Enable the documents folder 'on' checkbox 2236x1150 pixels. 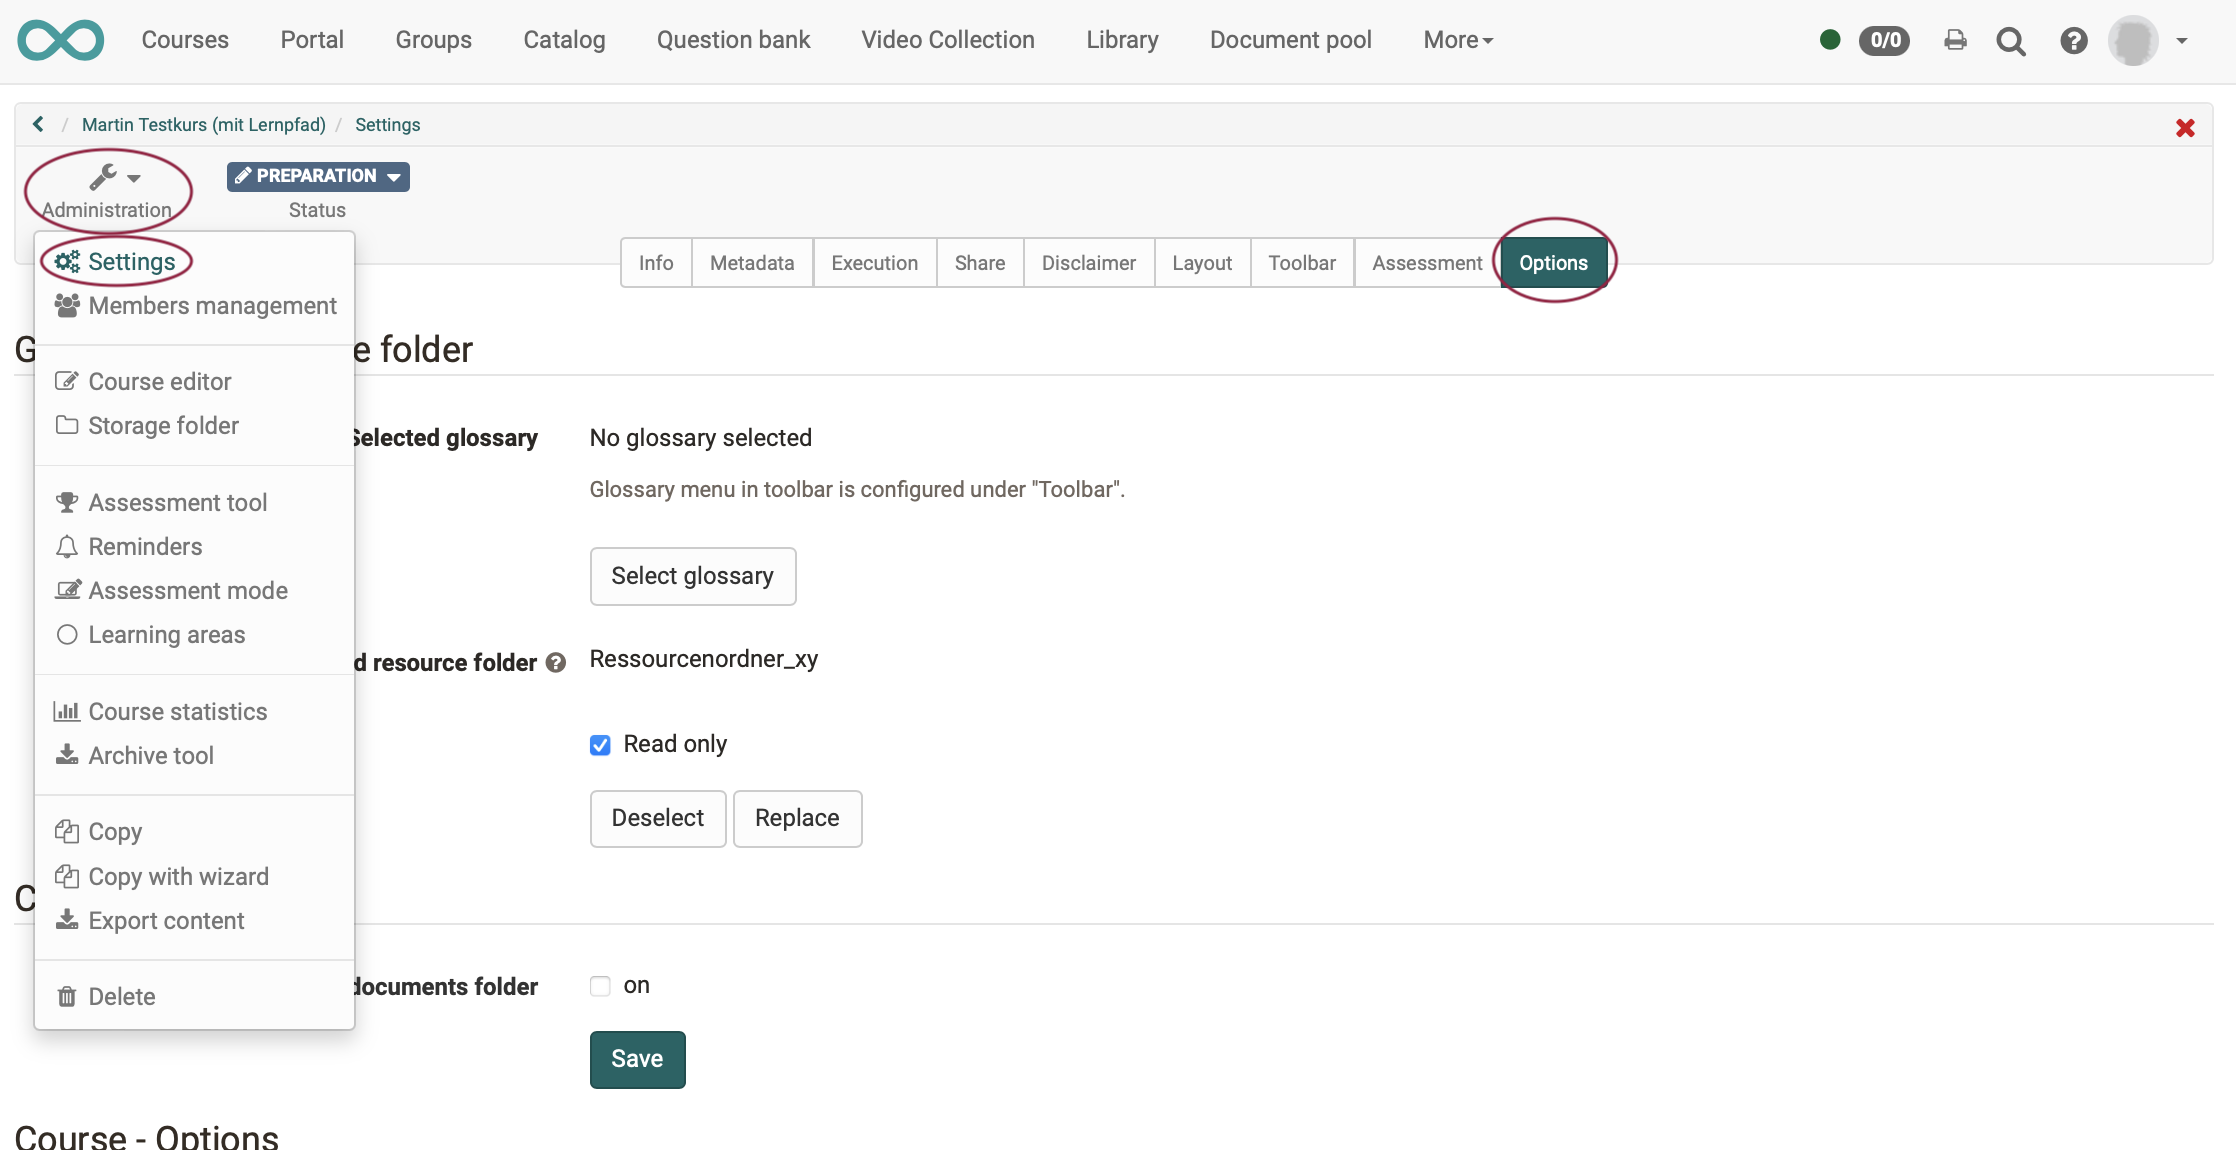pos(599,985)
